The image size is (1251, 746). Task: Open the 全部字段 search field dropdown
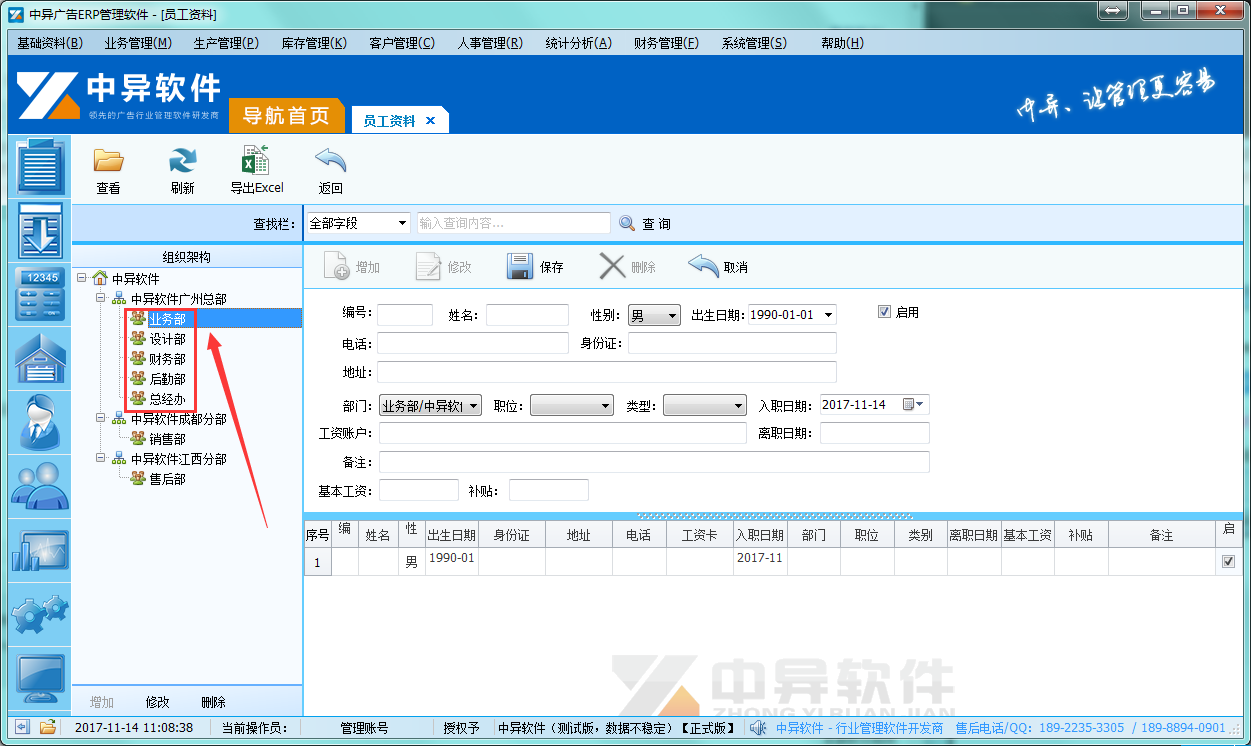[402, 224]
